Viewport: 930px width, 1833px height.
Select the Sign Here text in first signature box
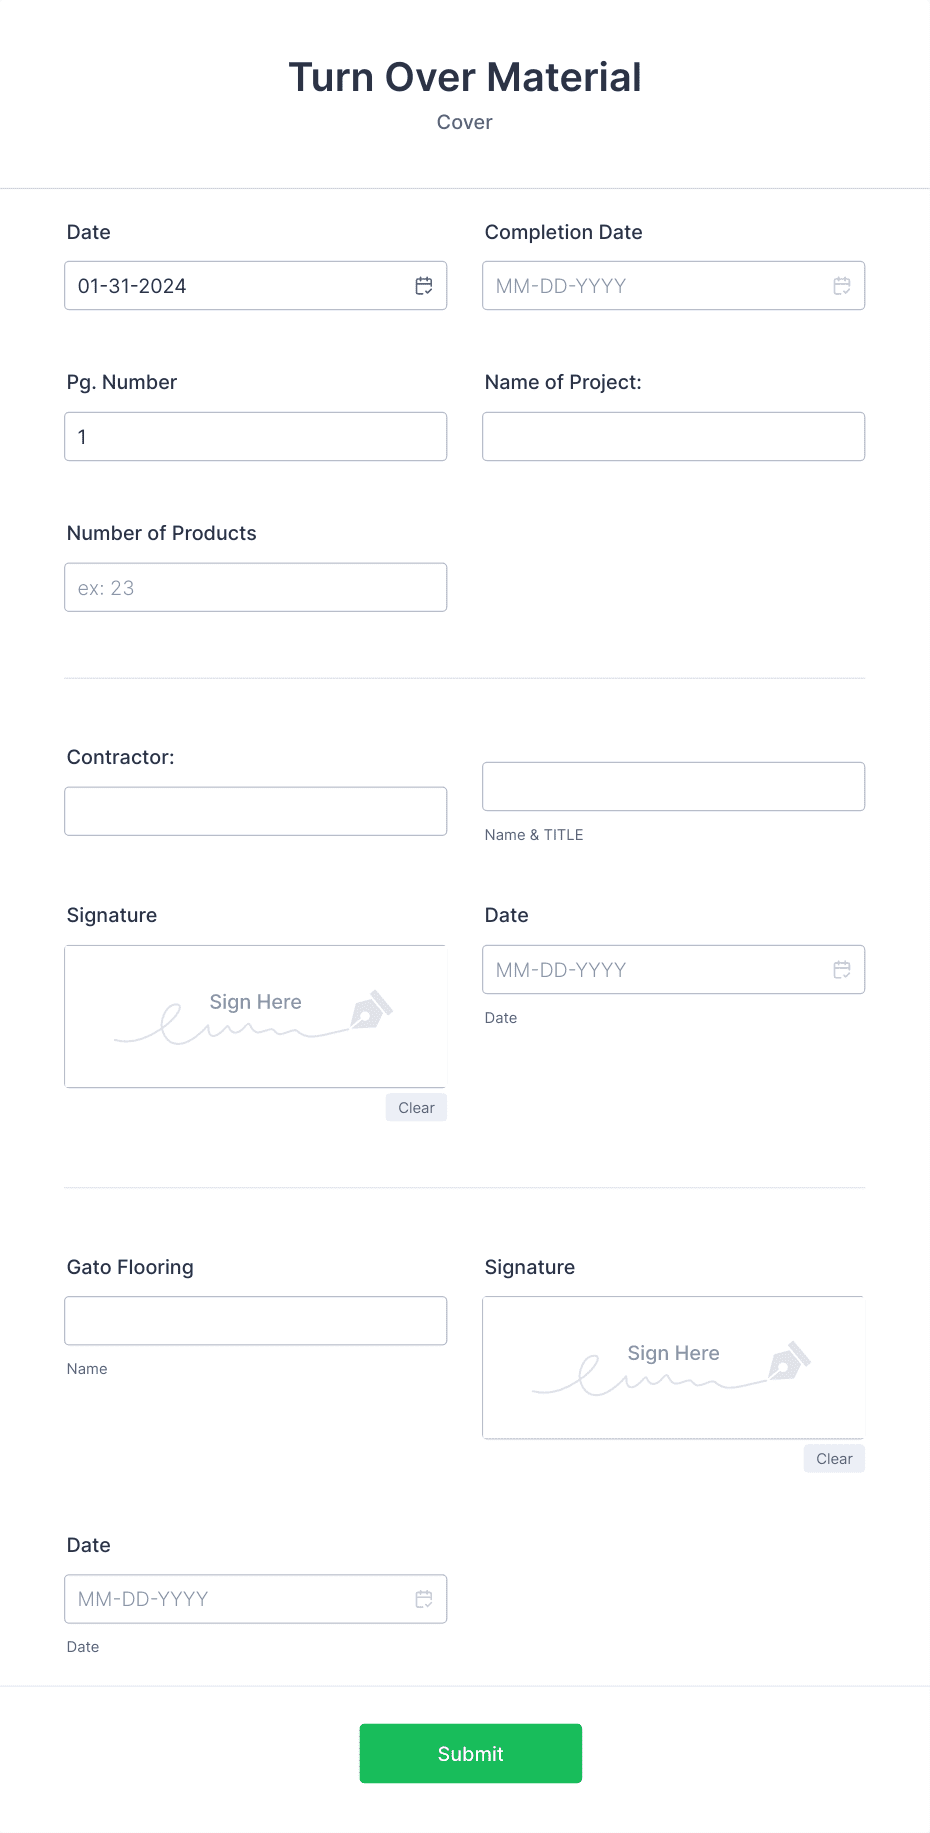pos(255,1001)
